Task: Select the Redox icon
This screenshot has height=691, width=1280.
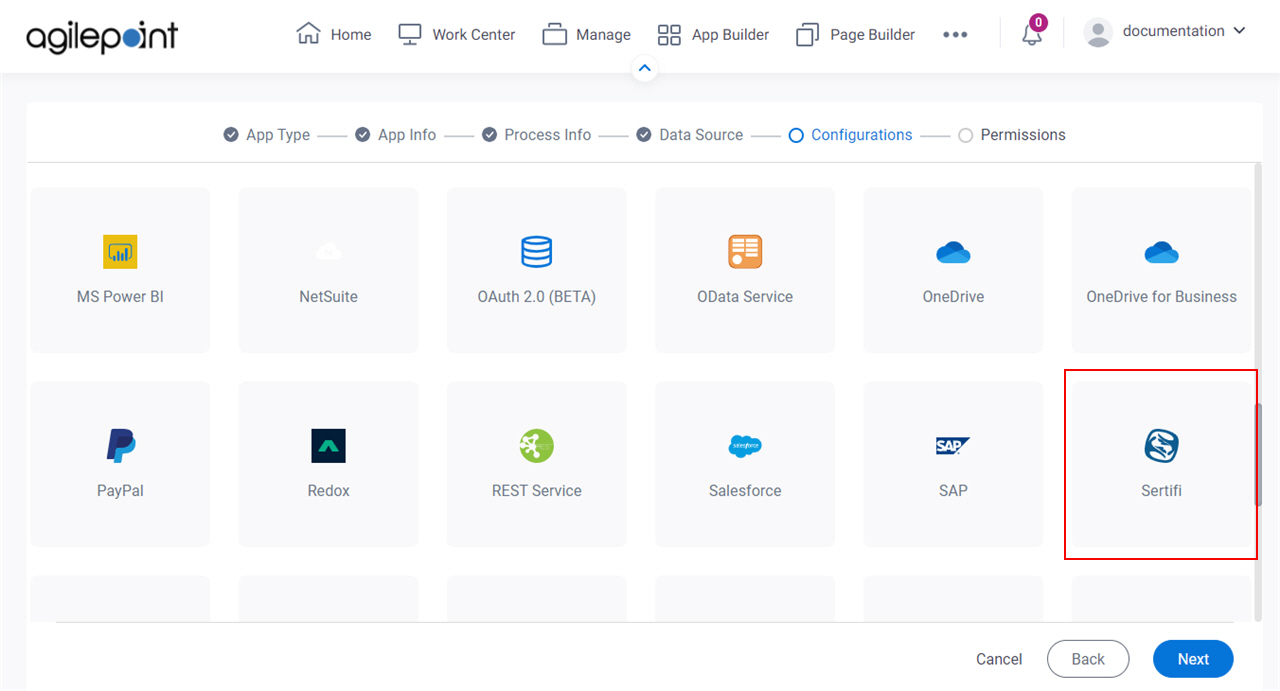Action: (x=328, y=446)
